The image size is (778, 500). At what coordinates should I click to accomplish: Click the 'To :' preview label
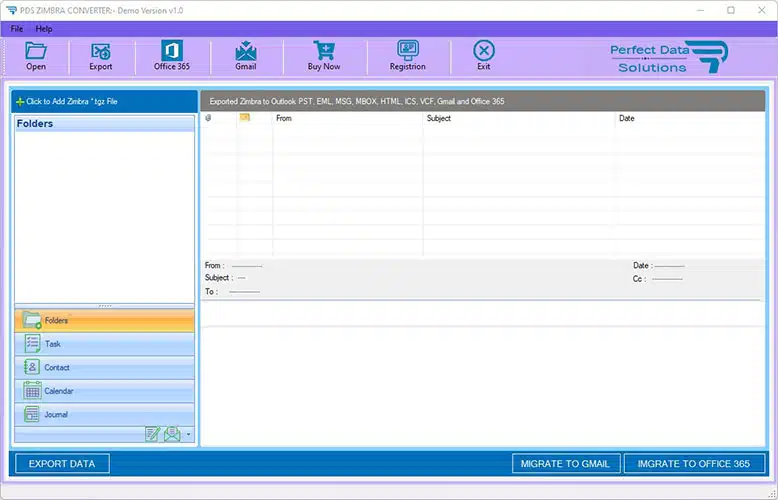coord(211,292)
